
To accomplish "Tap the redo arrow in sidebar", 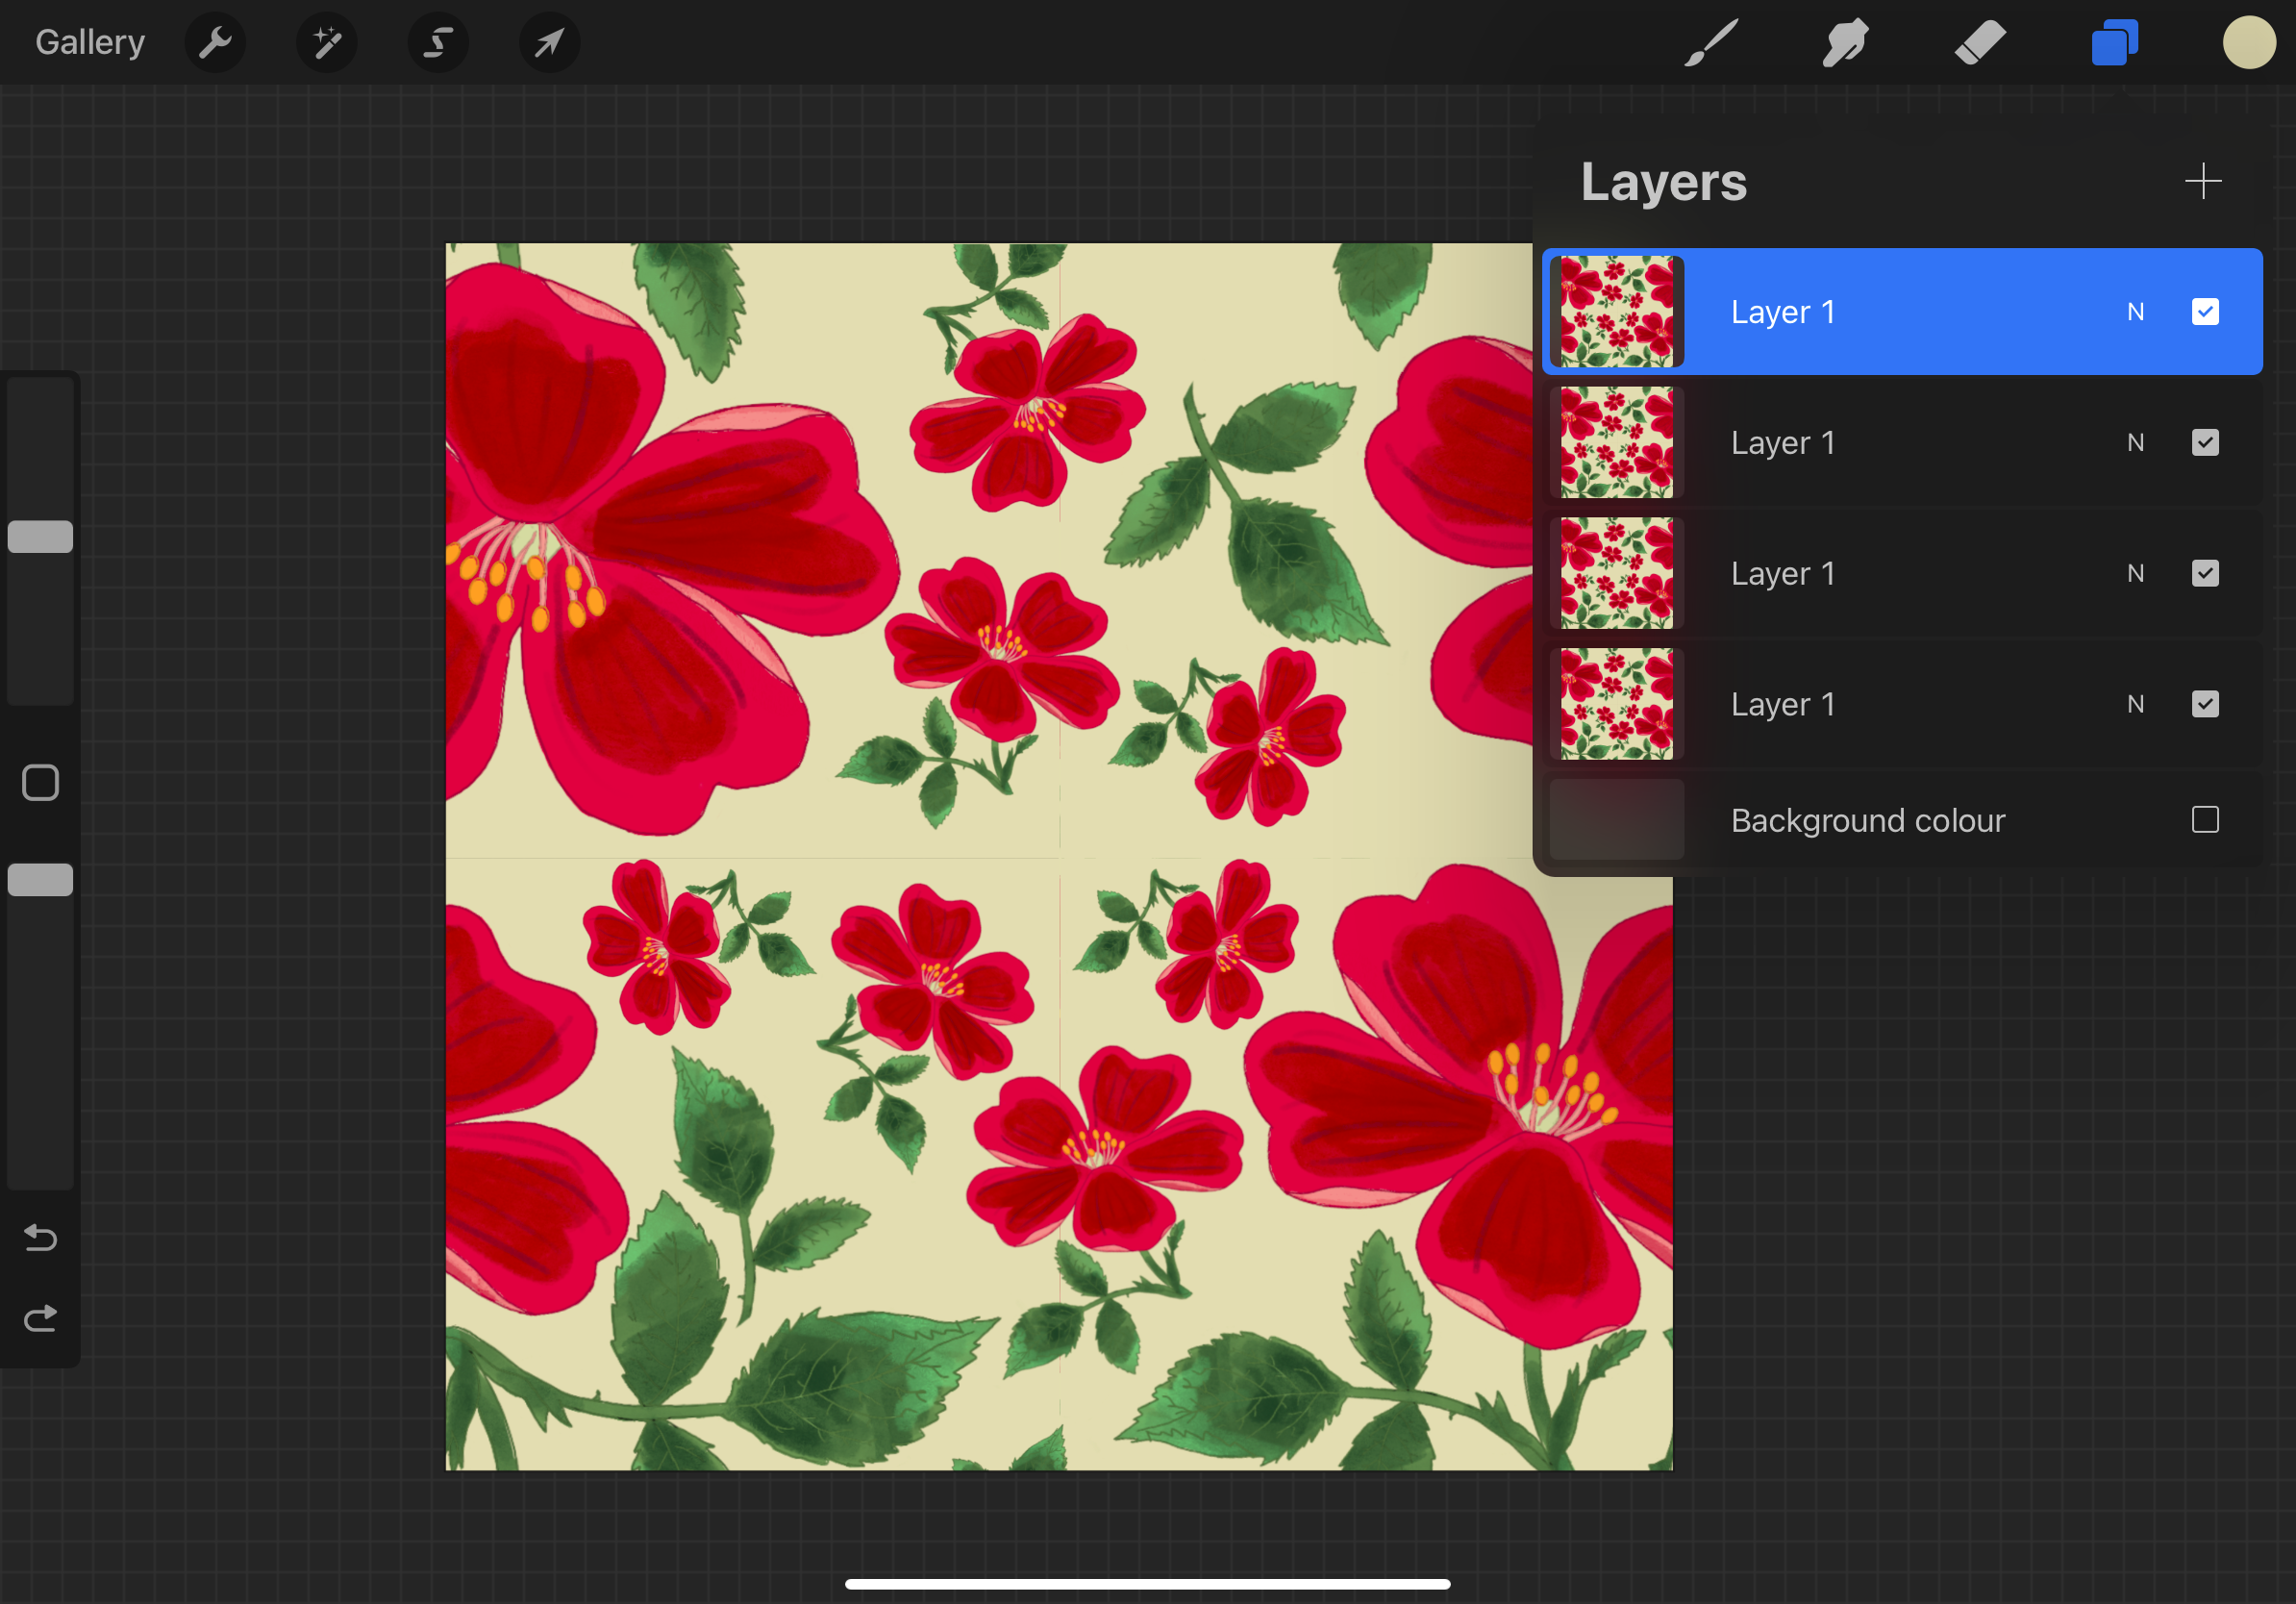I will 40,1319.
